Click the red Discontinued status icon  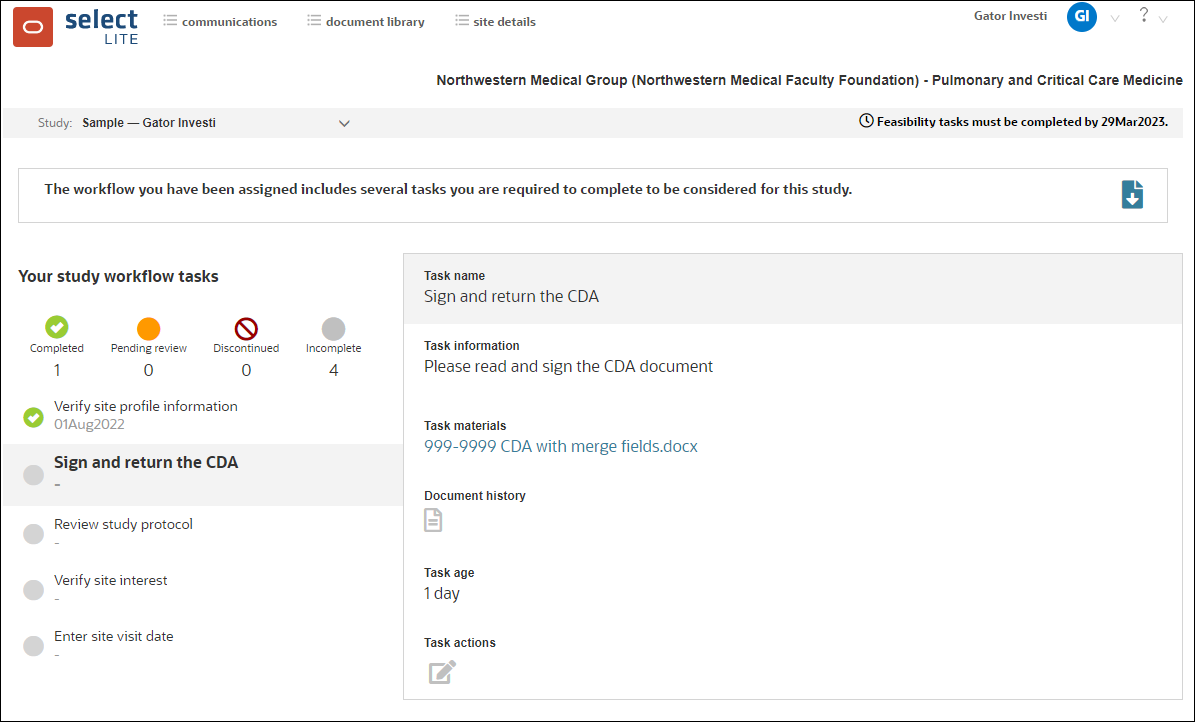(246, 330)
